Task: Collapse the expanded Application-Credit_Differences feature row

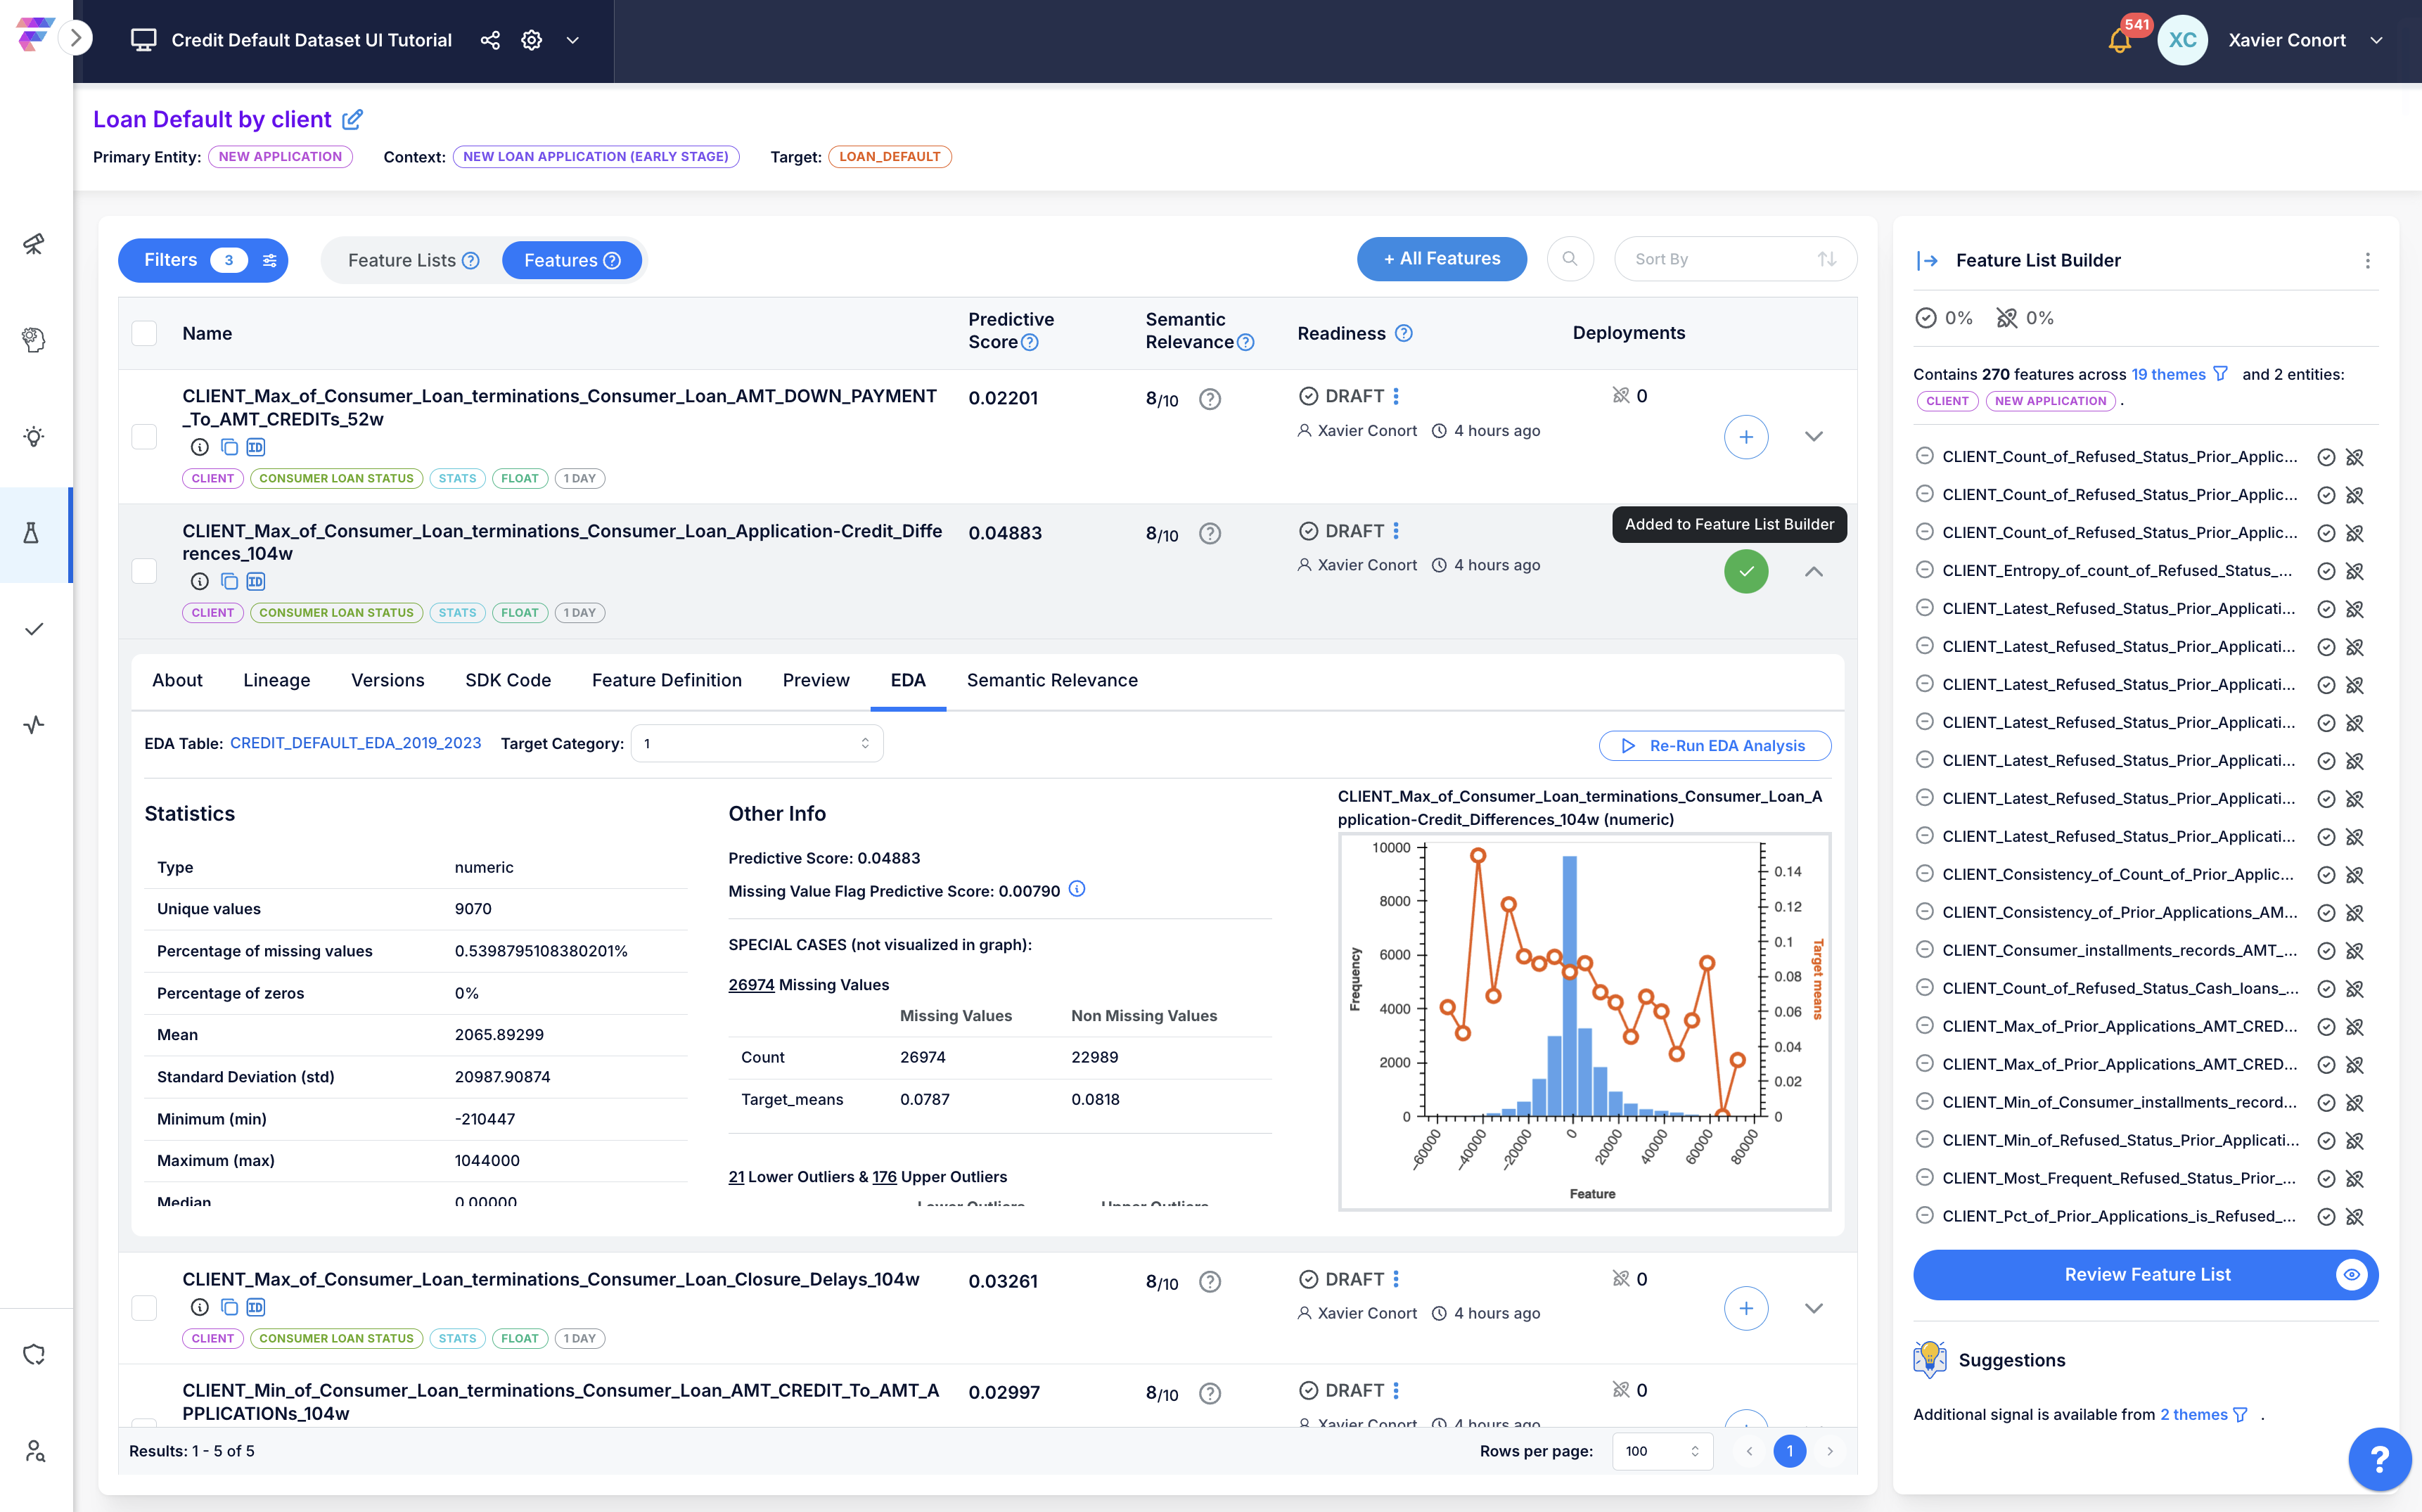Action: coord(1813,571)
